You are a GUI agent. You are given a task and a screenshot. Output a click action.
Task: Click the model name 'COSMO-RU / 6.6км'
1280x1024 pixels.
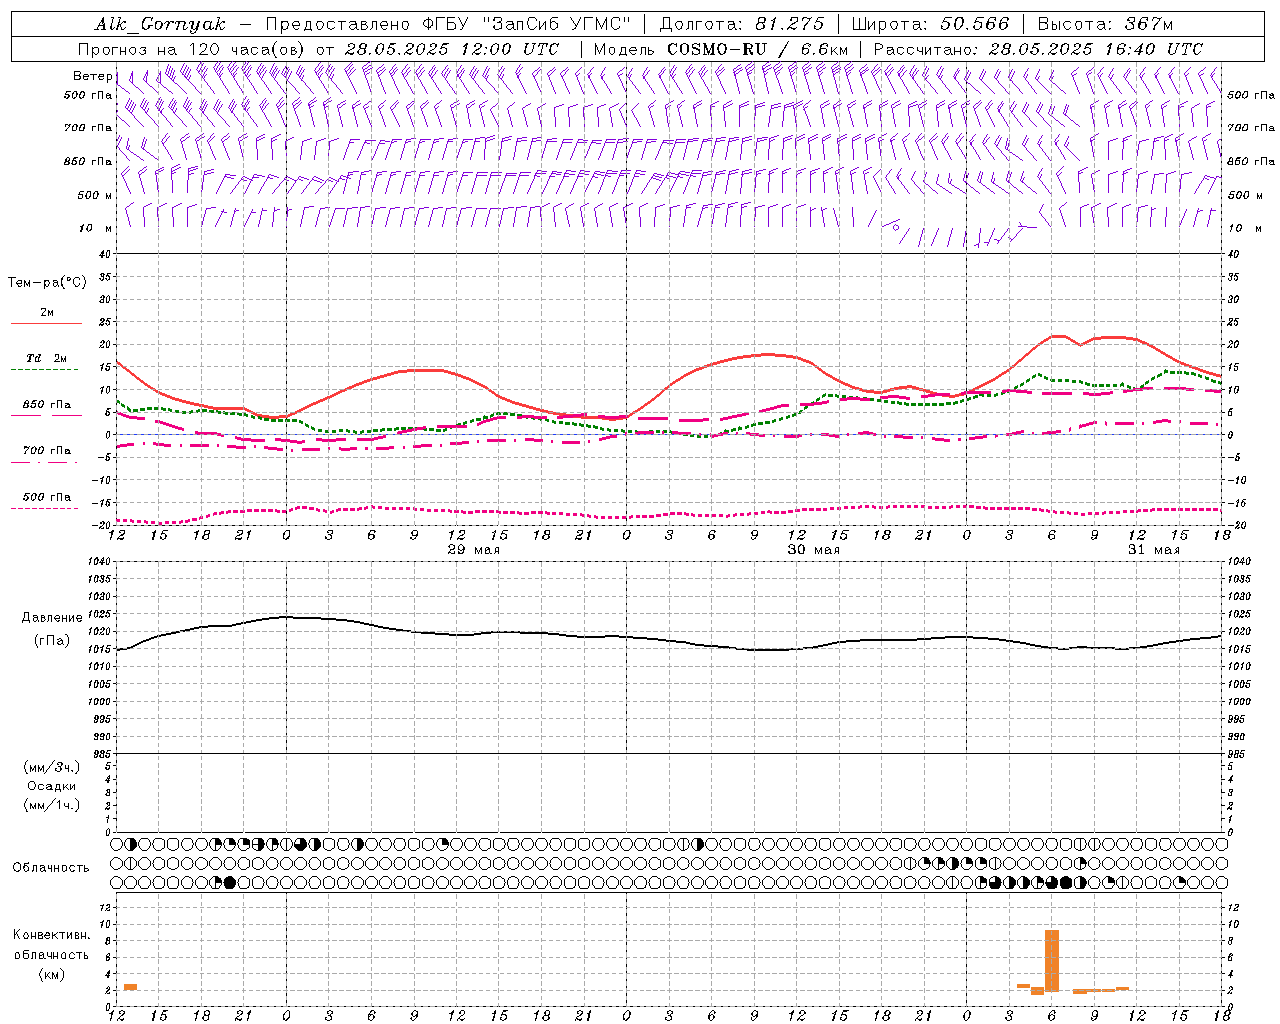[757, 49]
